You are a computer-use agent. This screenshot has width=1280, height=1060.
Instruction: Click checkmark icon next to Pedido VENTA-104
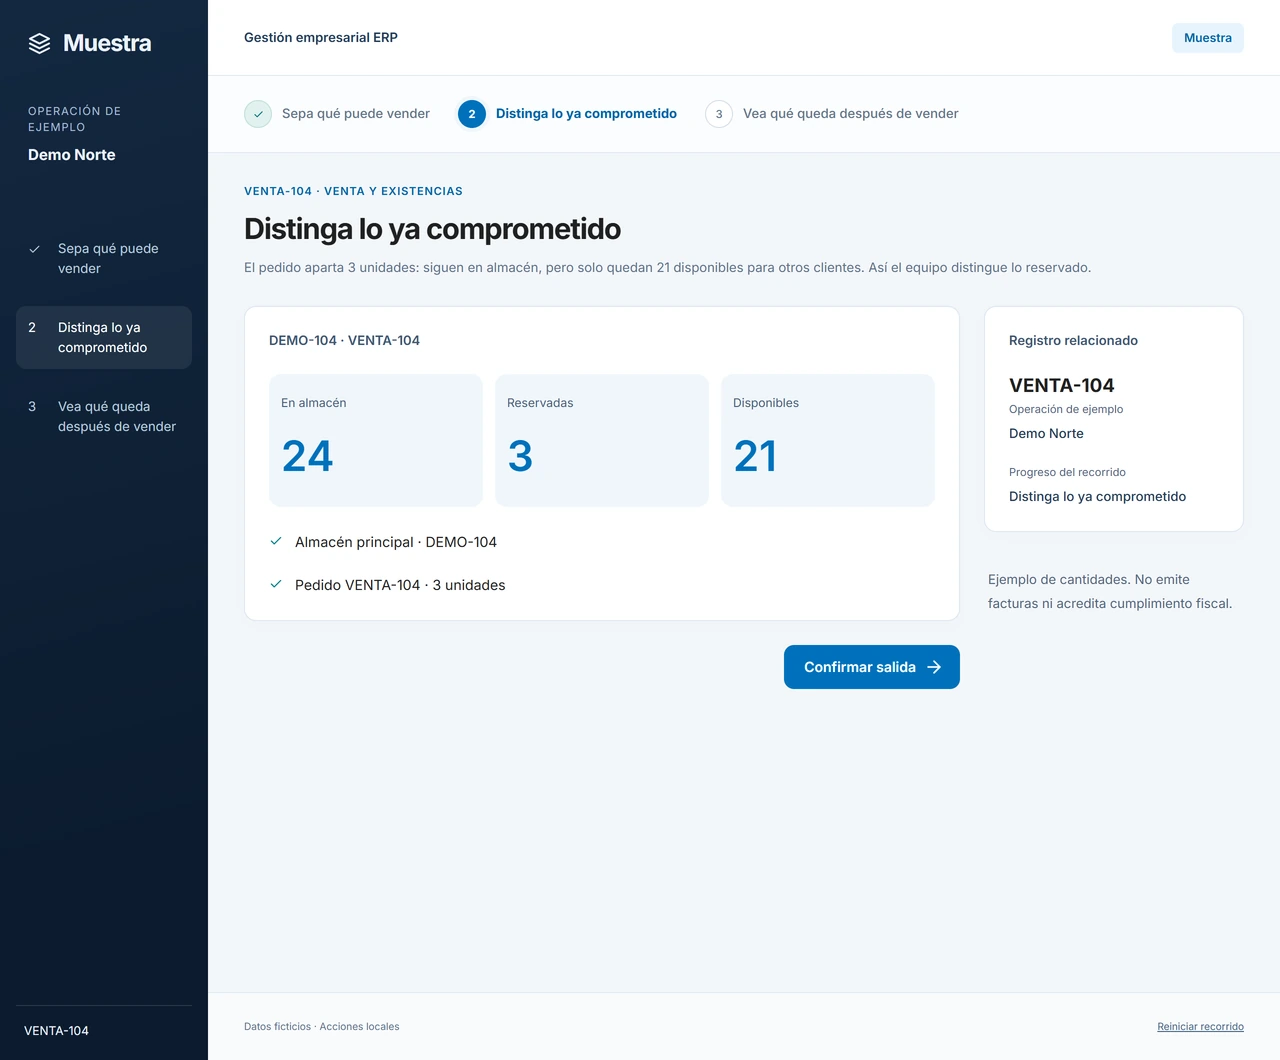pyautogui.click(x=276, y=584)
